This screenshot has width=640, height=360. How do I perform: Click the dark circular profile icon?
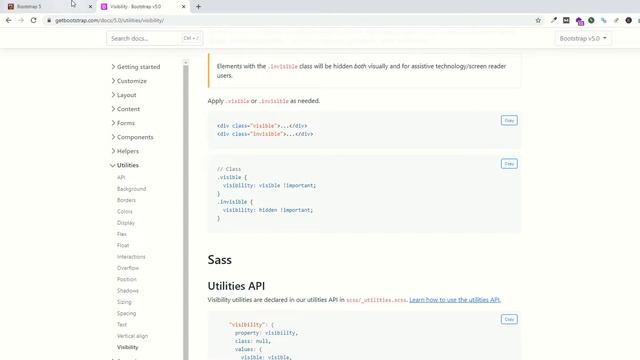[629, 20]
